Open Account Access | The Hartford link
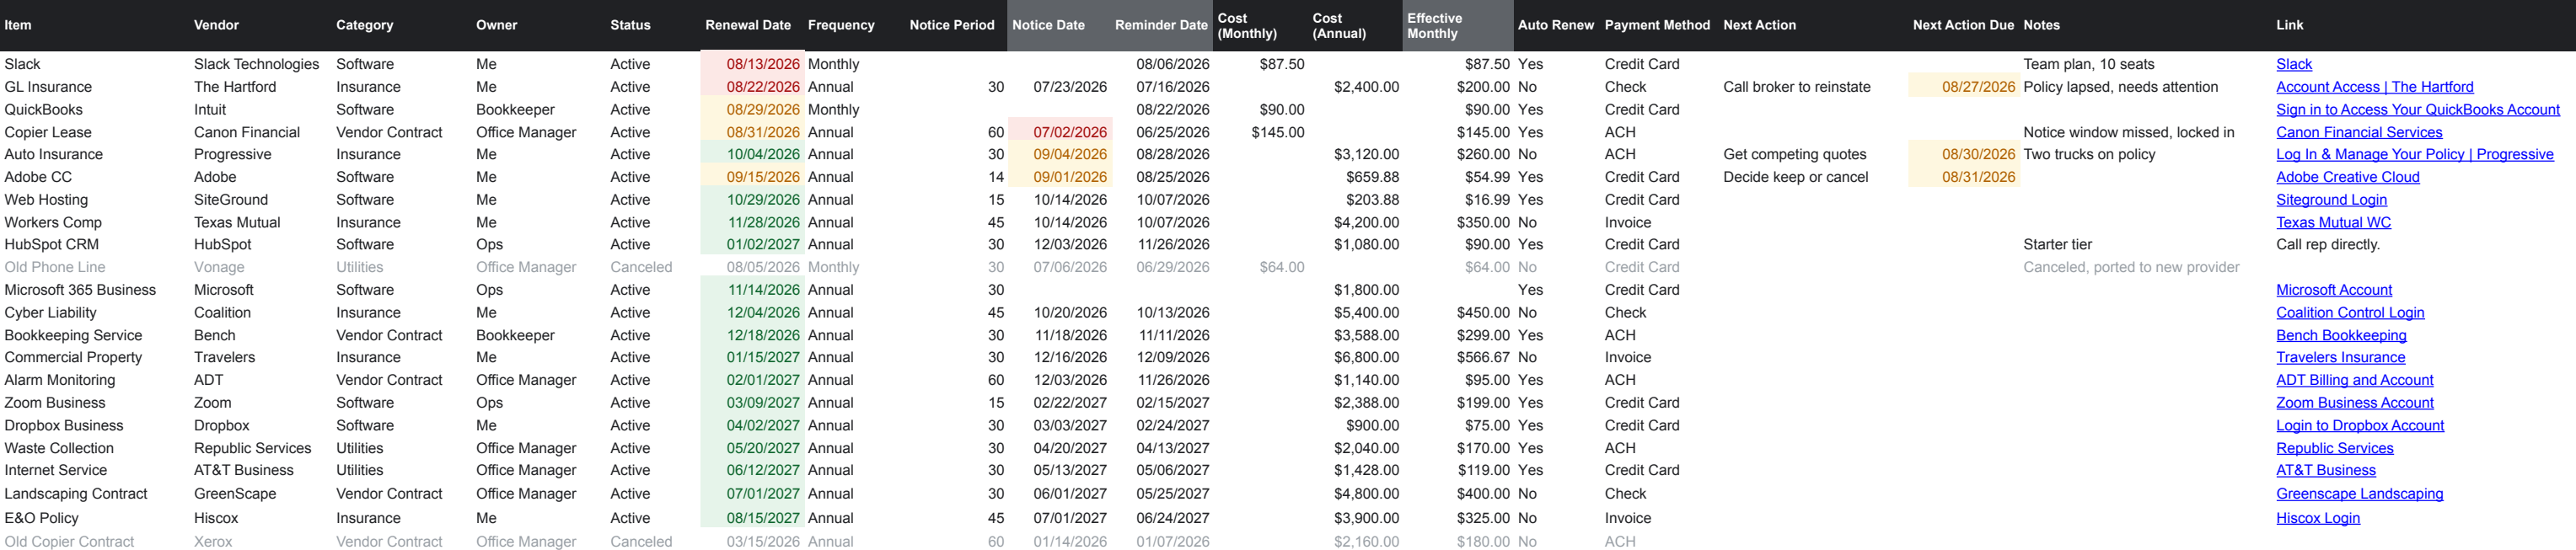This screenshot has width=2576, height=550. click(x=2374, y=87)
